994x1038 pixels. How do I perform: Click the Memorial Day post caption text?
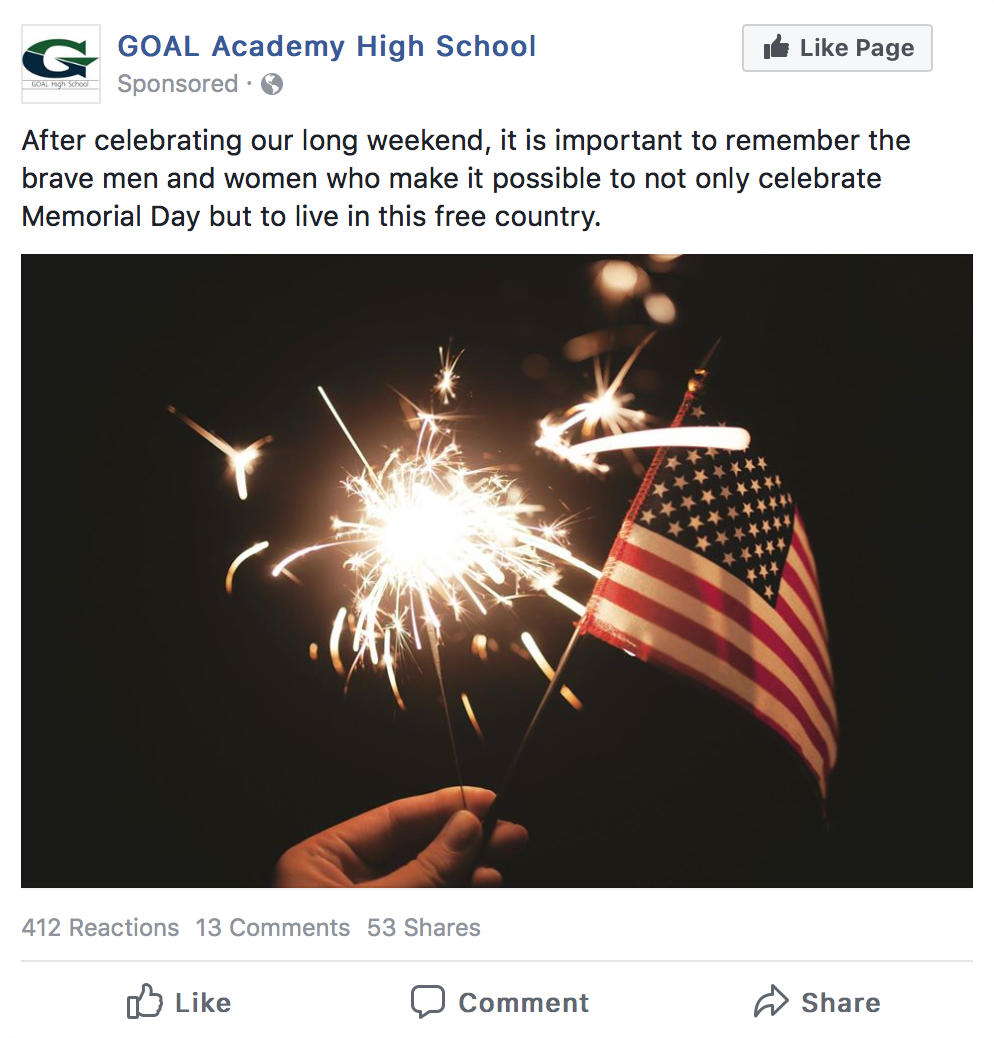pyautogui.click(x=465, y=178)
